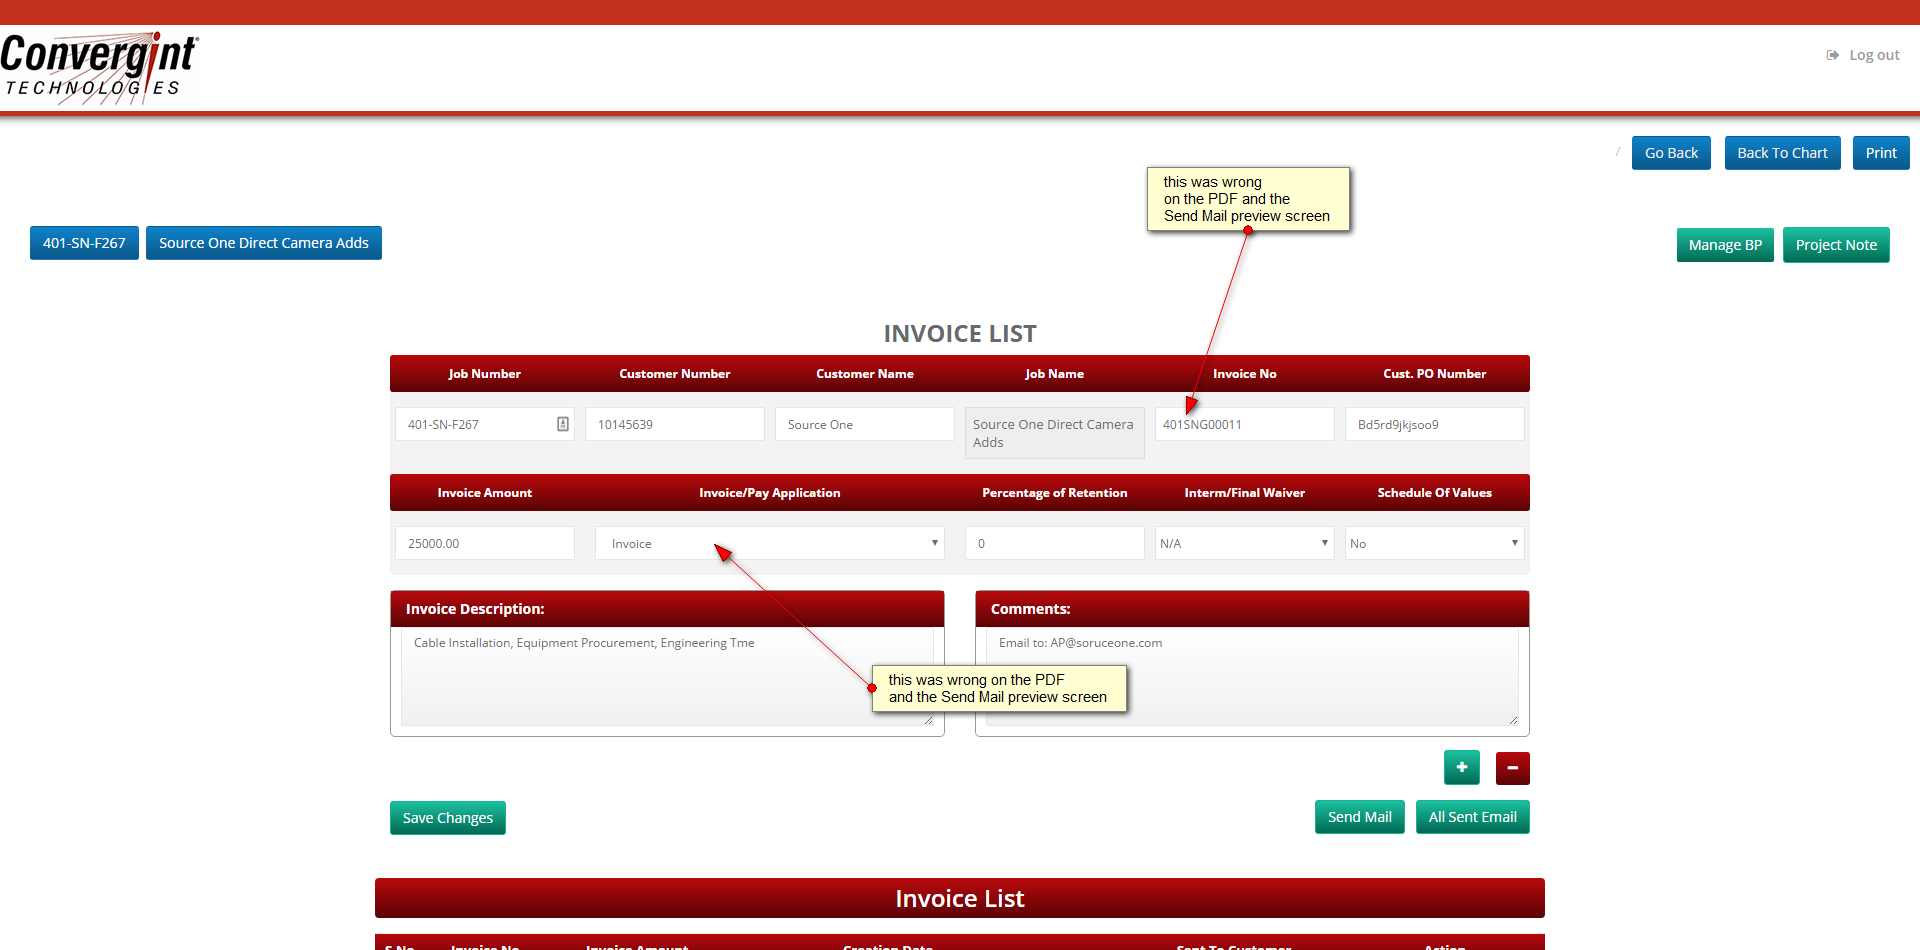This screenshot has width=1920, height=950.
Task: Click the Print button
Action: click(1881, 153)
